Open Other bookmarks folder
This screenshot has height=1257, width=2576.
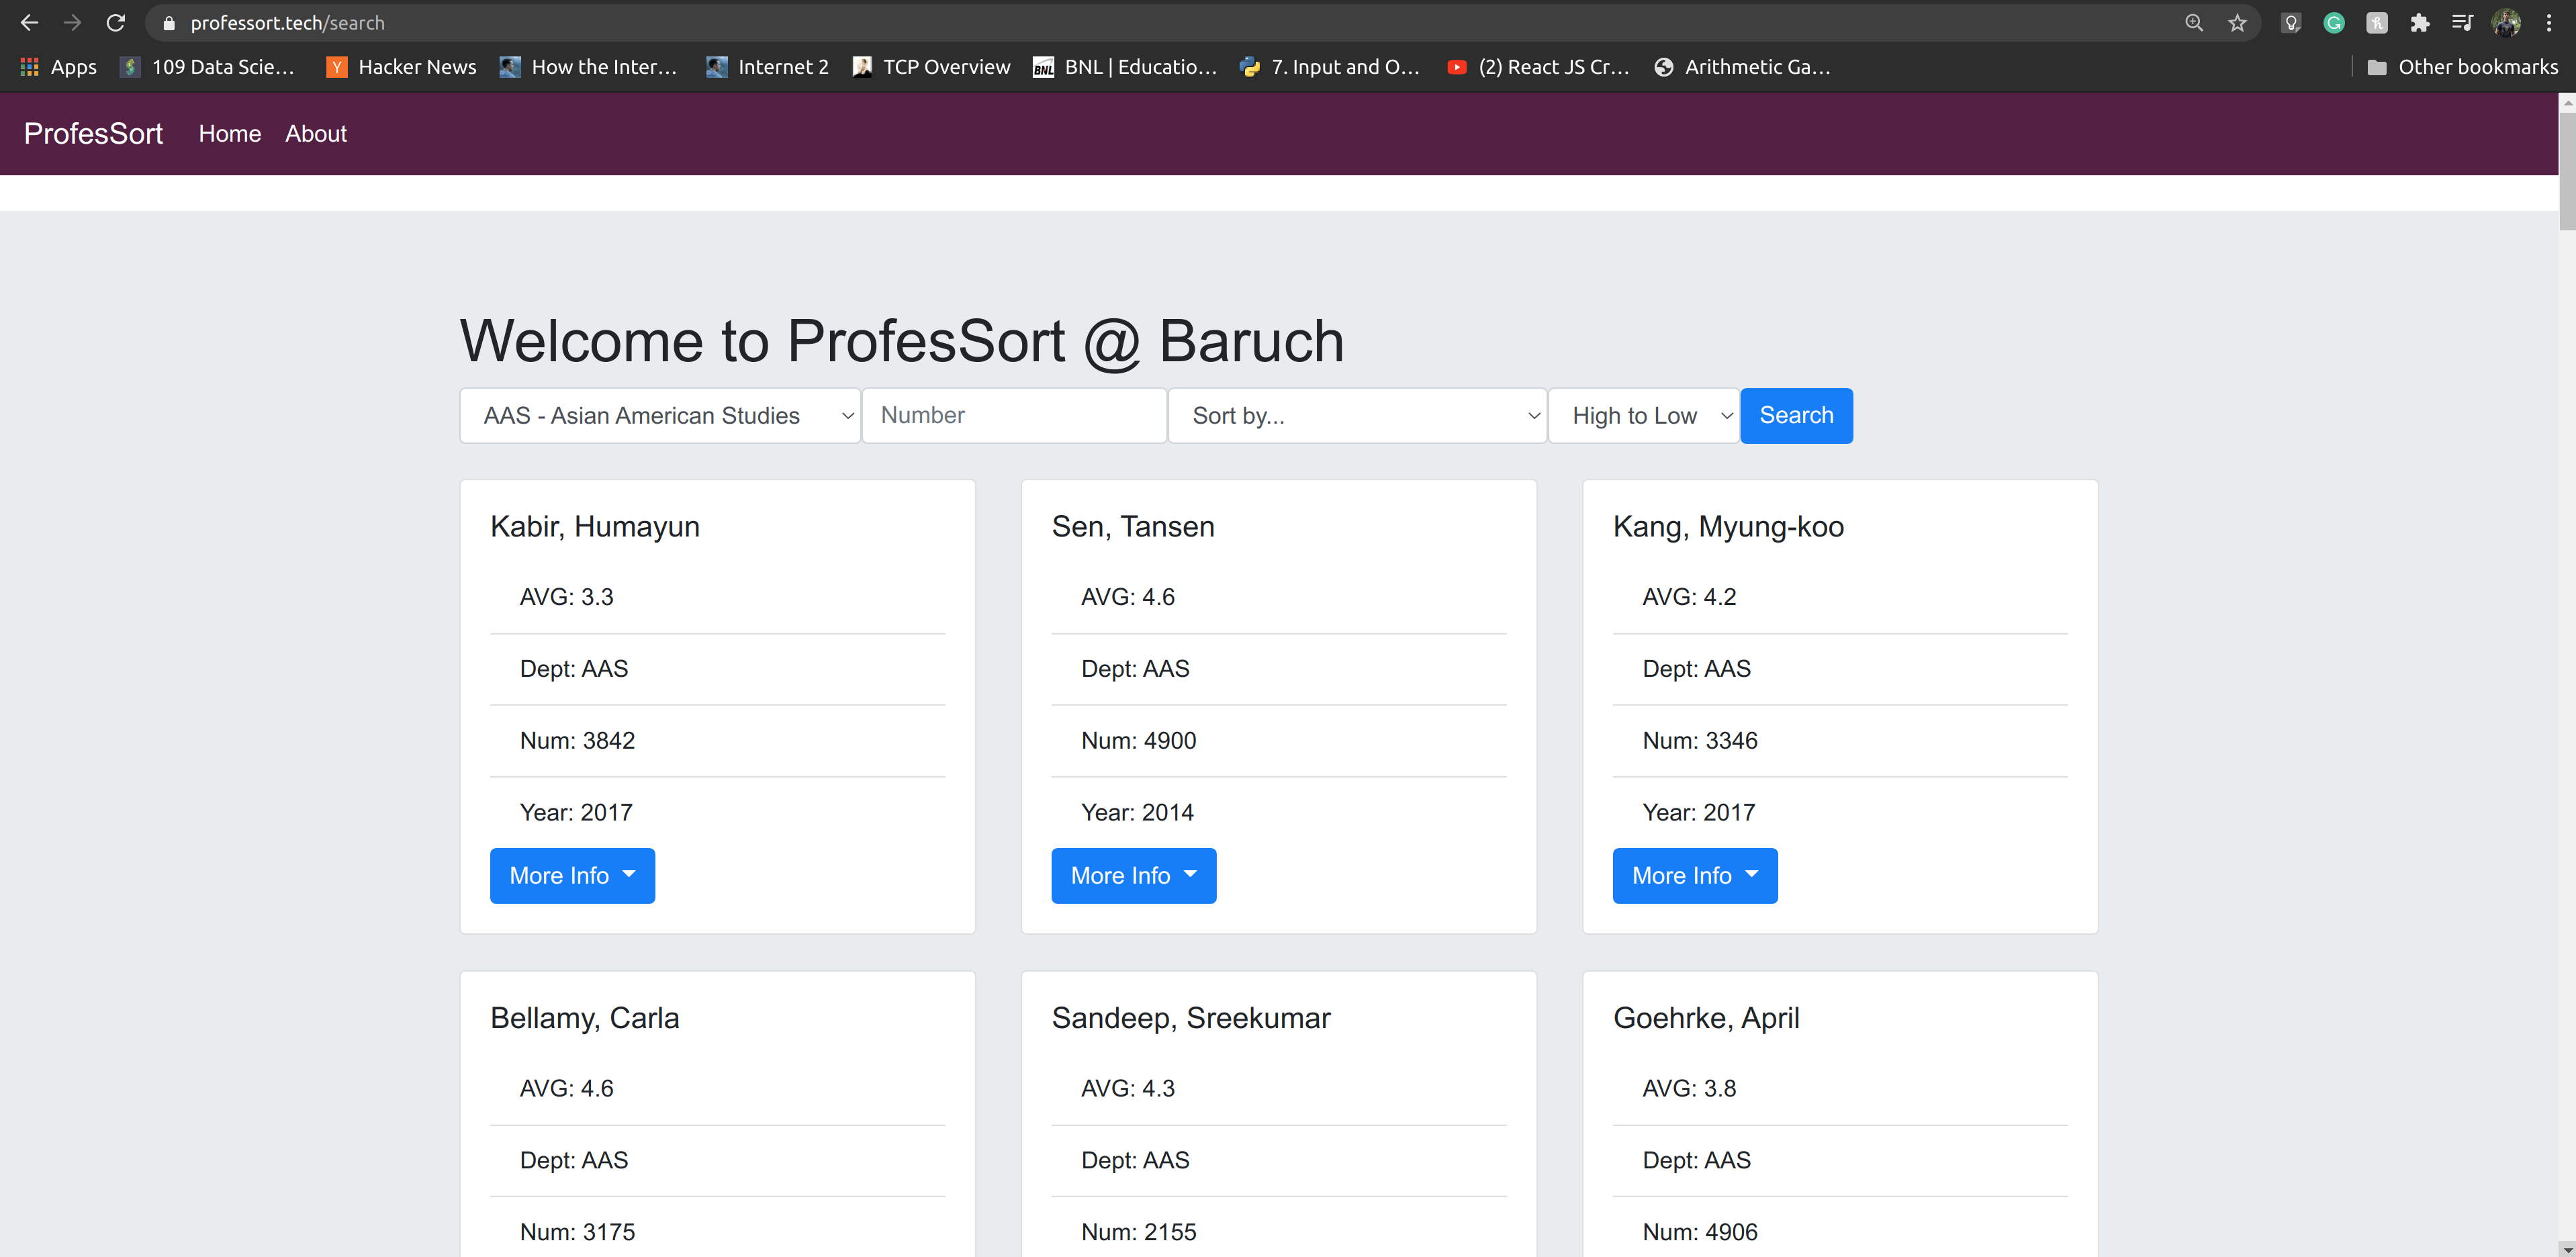click(2463, 67)
